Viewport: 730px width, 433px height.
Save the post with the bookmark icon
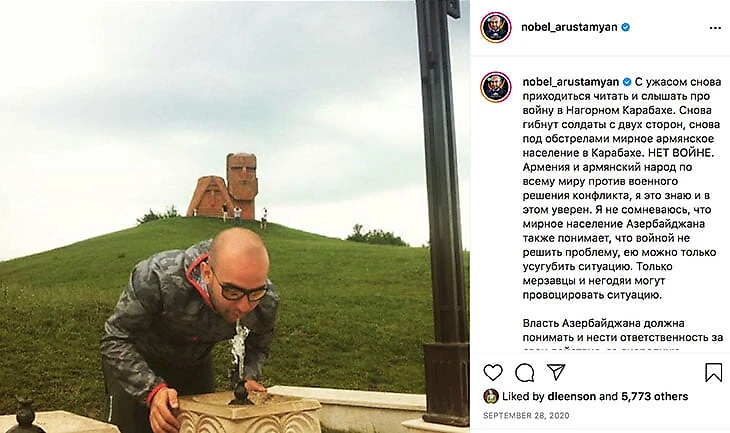click(713, 372)
